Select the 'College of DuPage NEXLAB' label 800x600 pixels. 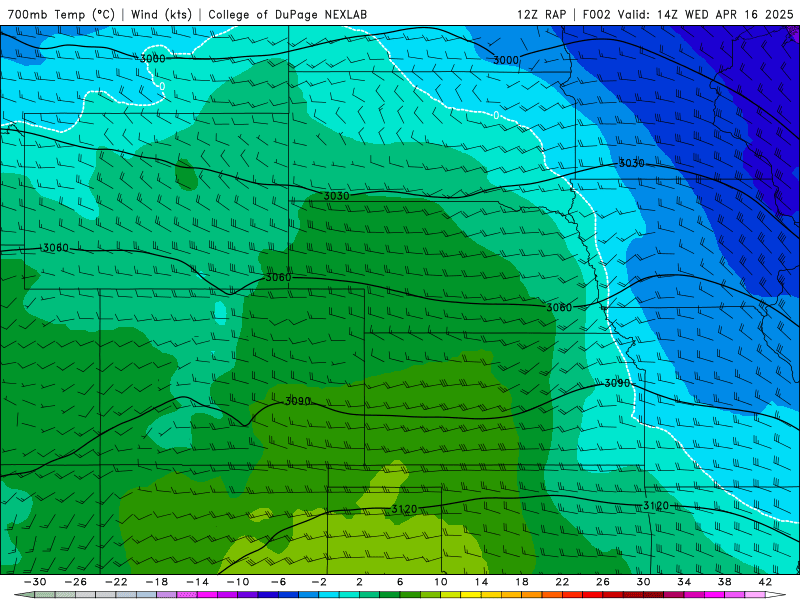[x=287, y=14]
